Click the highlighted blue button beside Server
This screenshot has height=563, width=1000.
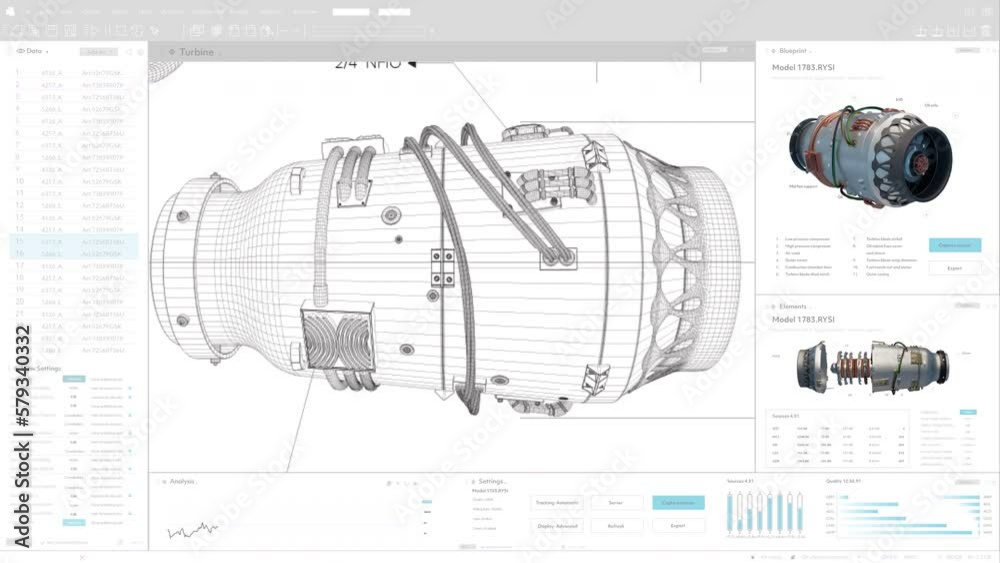point(678,502)
